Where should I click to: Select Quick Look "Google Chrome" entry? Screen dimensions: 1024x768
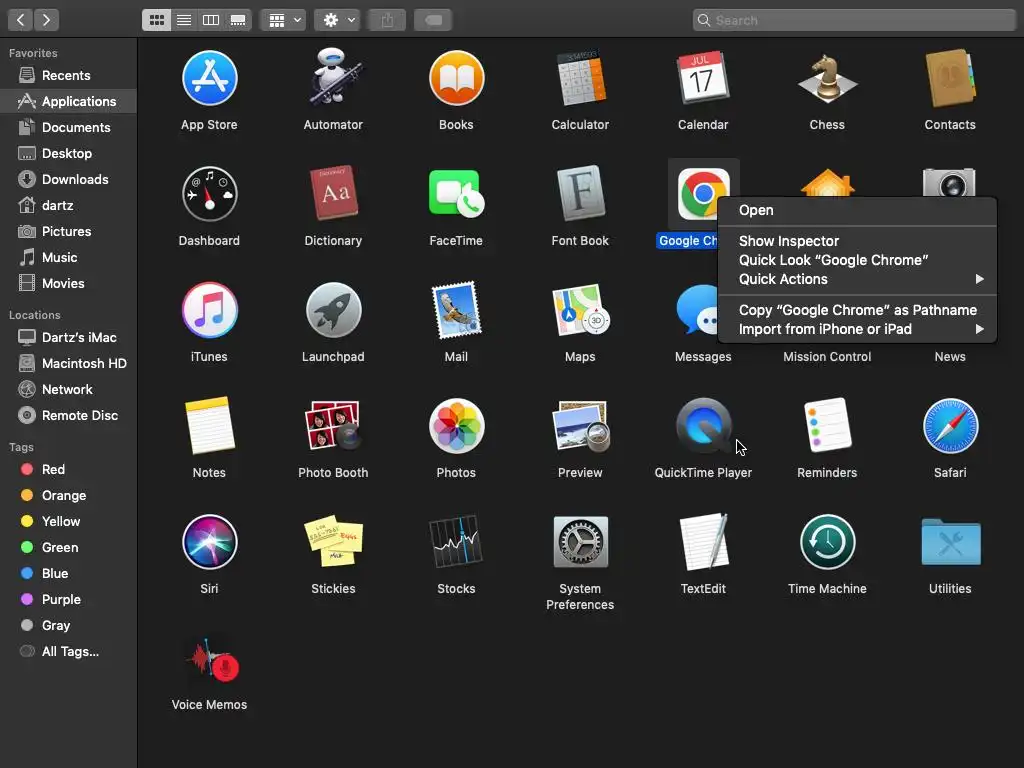coord(857,260)
